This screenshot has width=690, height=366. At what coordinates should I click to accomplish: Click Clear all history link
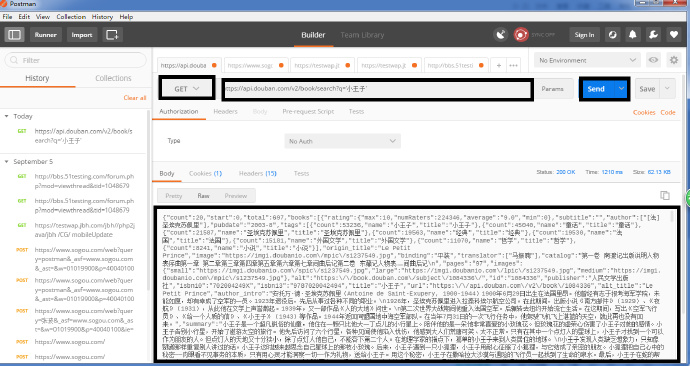(x=135, y=98)
